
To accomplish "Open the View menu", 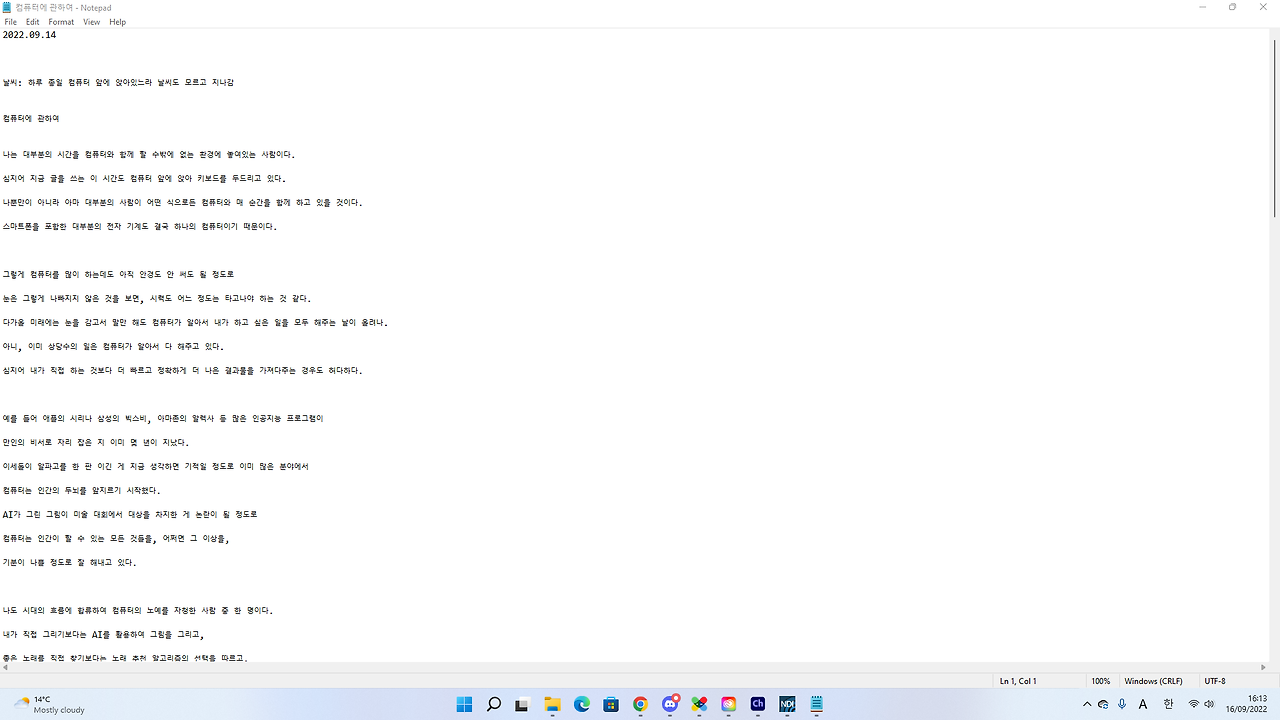I will [91, 22].
